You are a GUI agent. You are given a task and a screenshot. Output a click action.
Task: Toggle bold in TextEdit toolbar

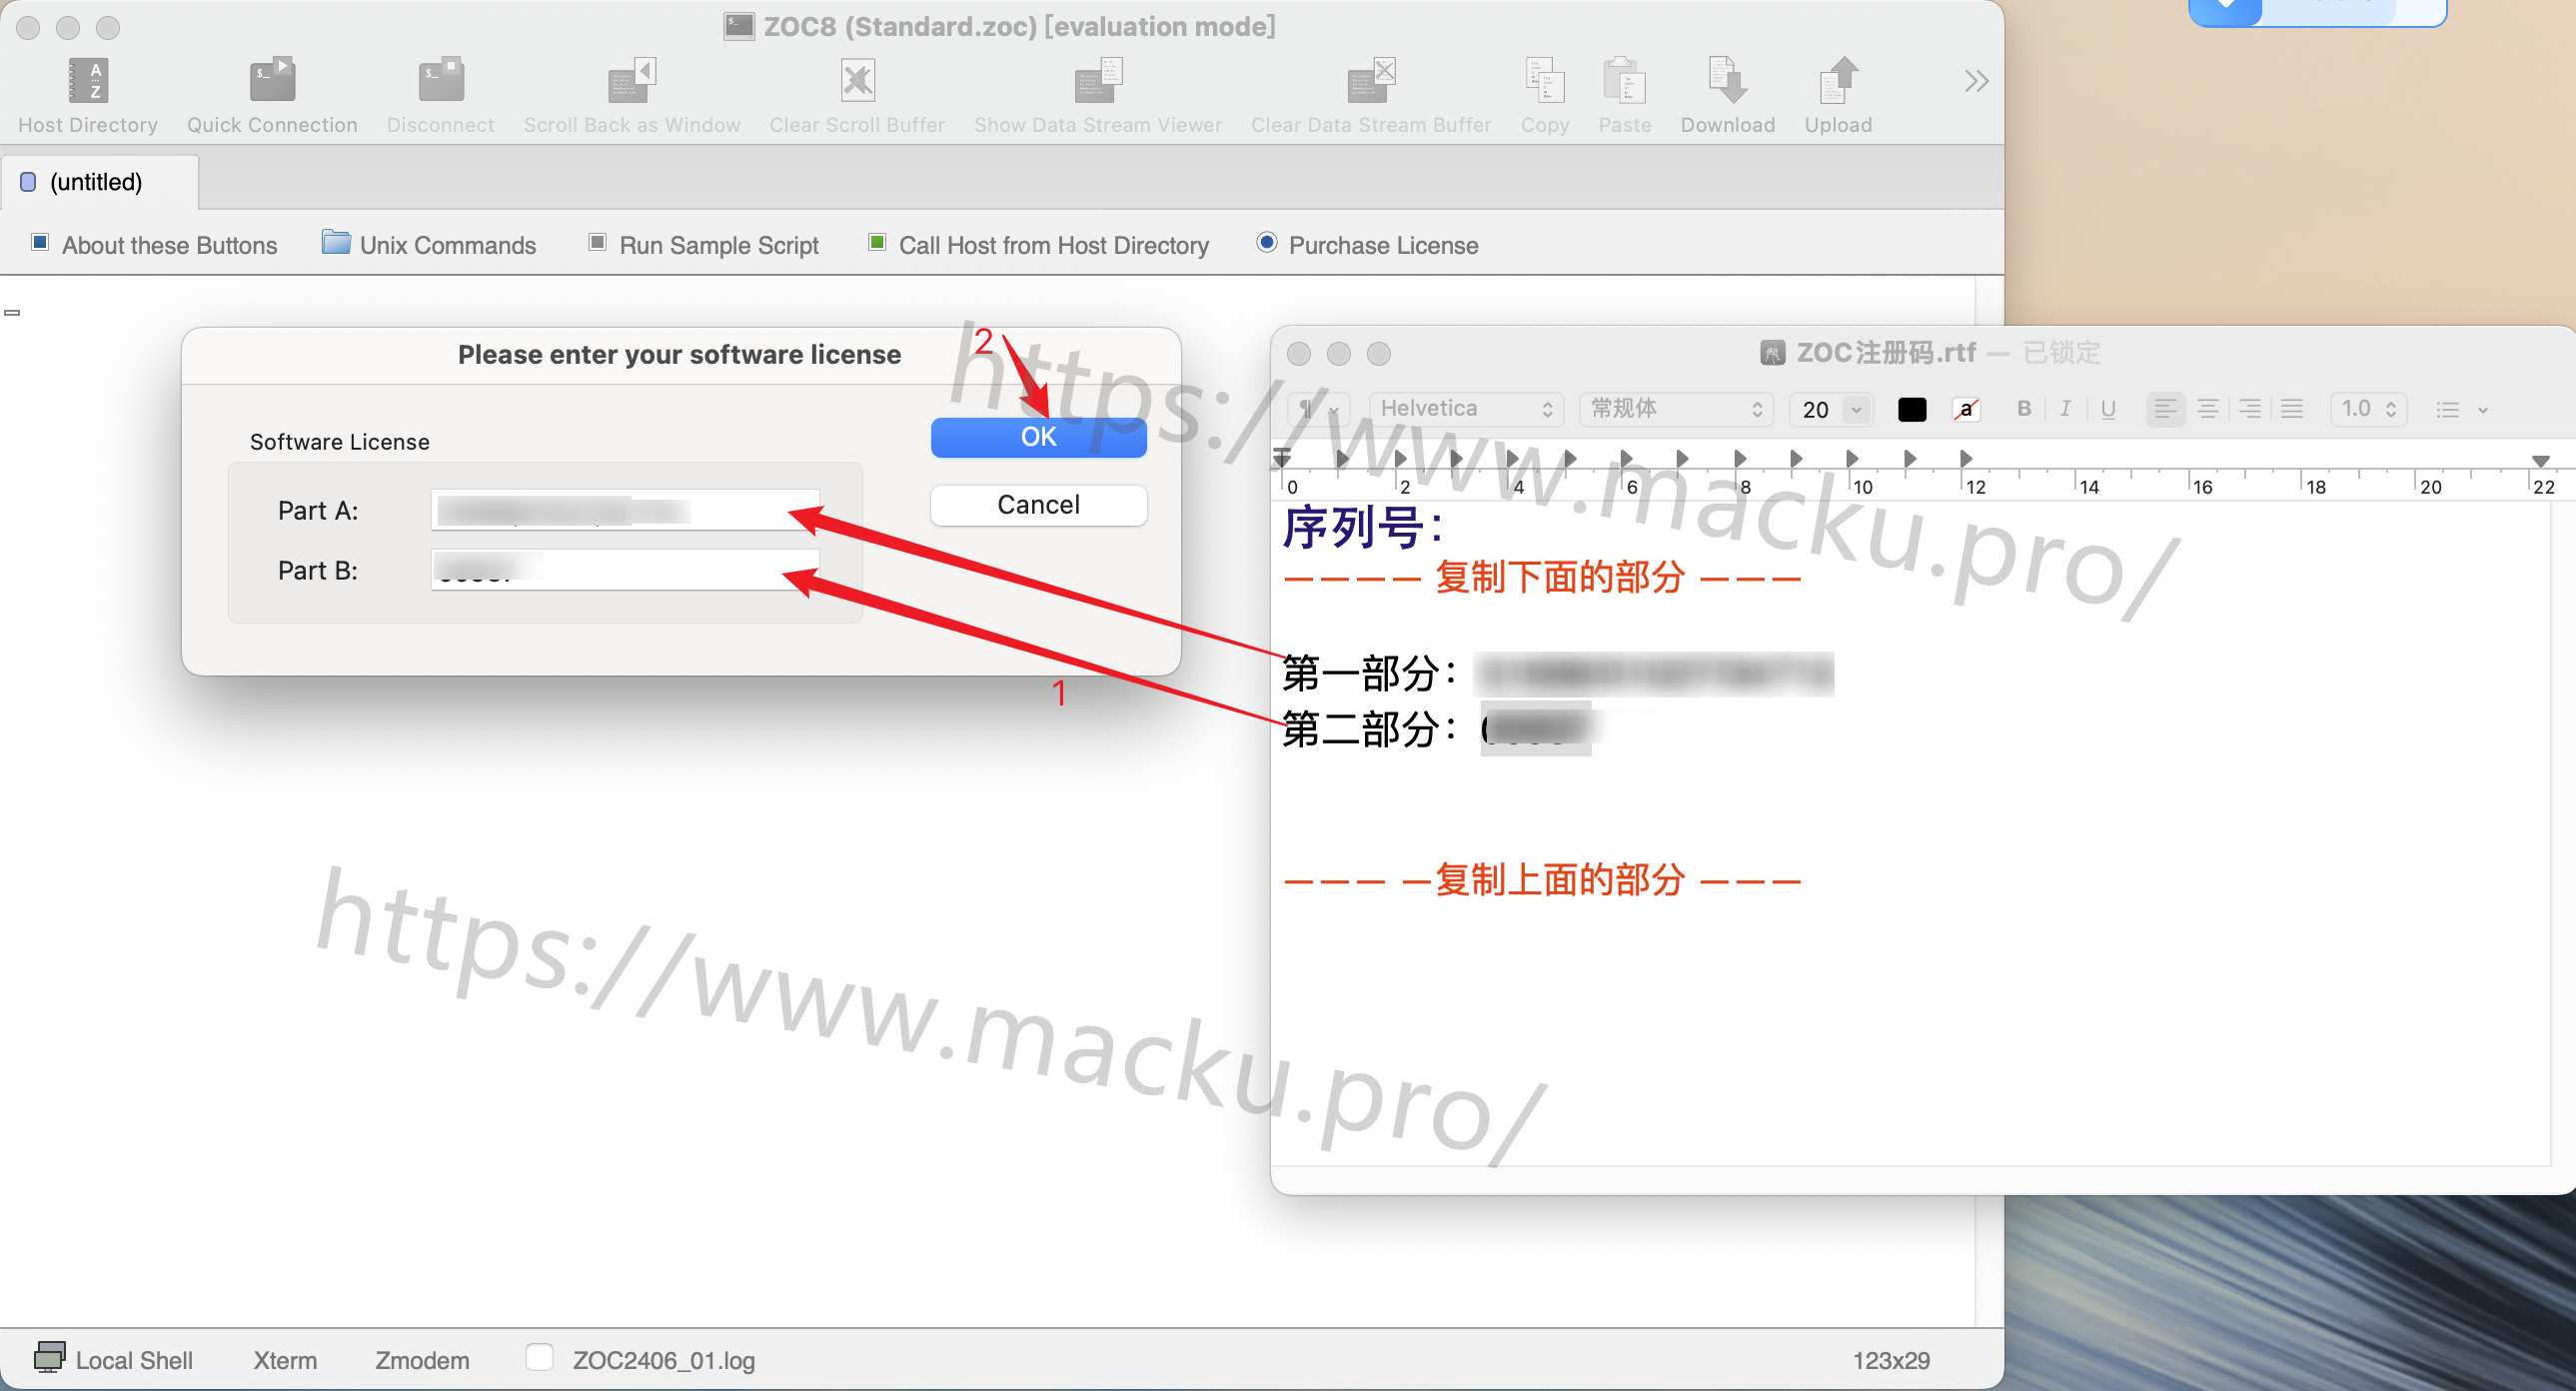2023,409
